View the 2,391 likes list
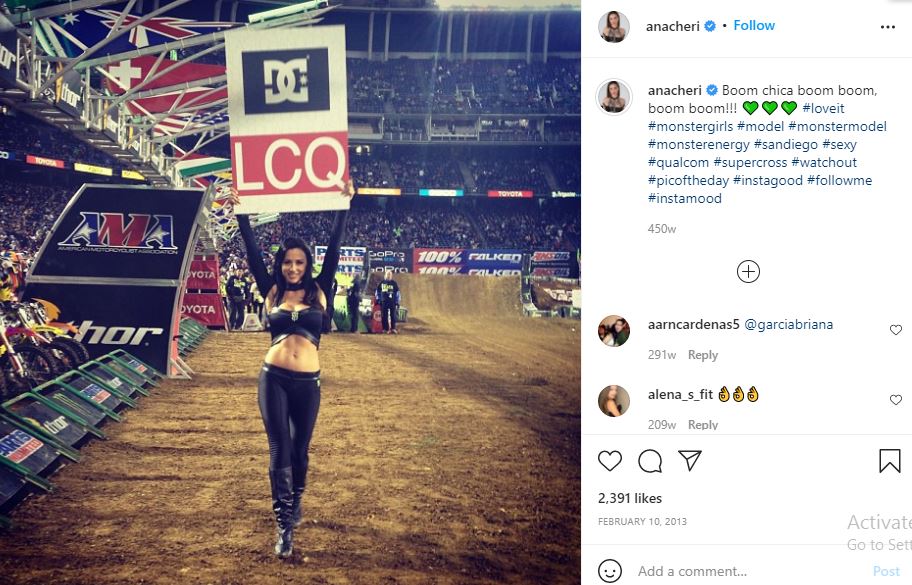 [x=630, y=498]
